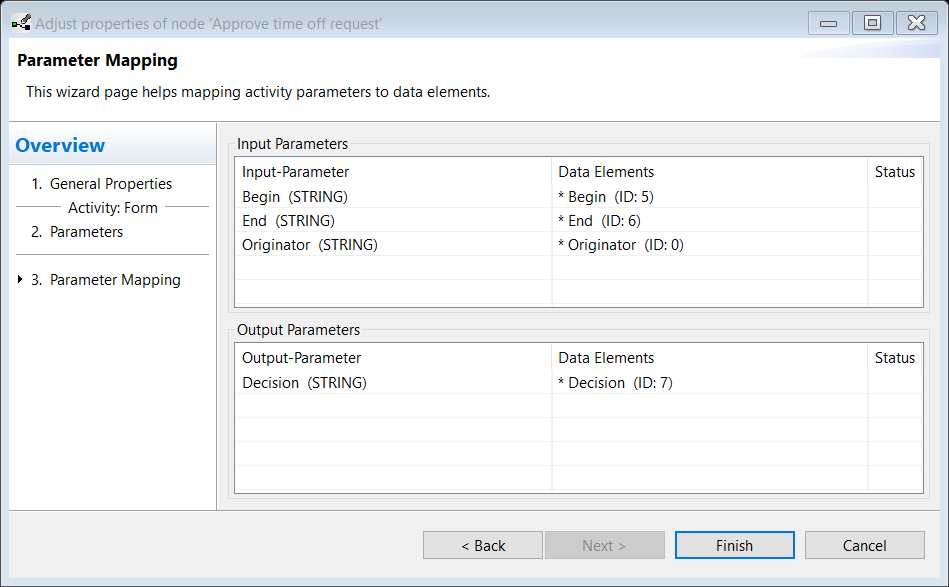Close the dialog with the X icon

click(x=916, y=23)
